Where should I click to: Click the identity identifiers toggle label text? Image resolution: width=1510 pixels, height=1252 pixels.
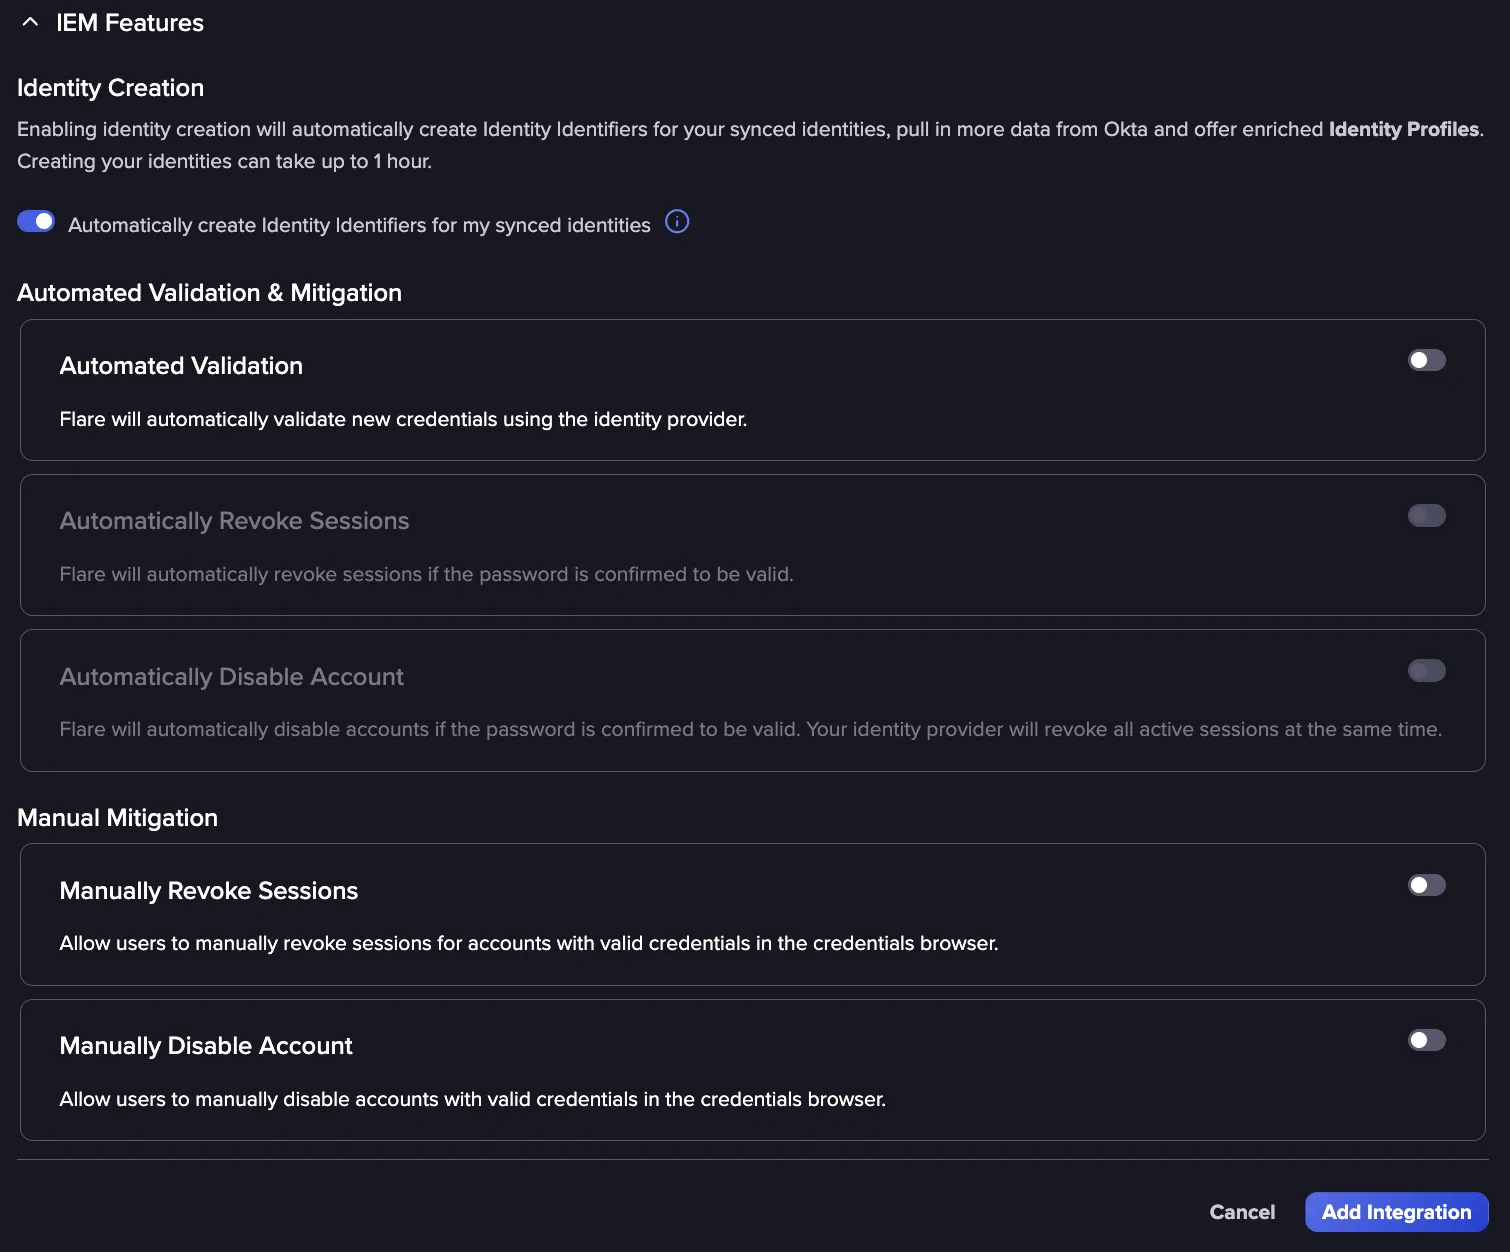[x=359, y=225]
